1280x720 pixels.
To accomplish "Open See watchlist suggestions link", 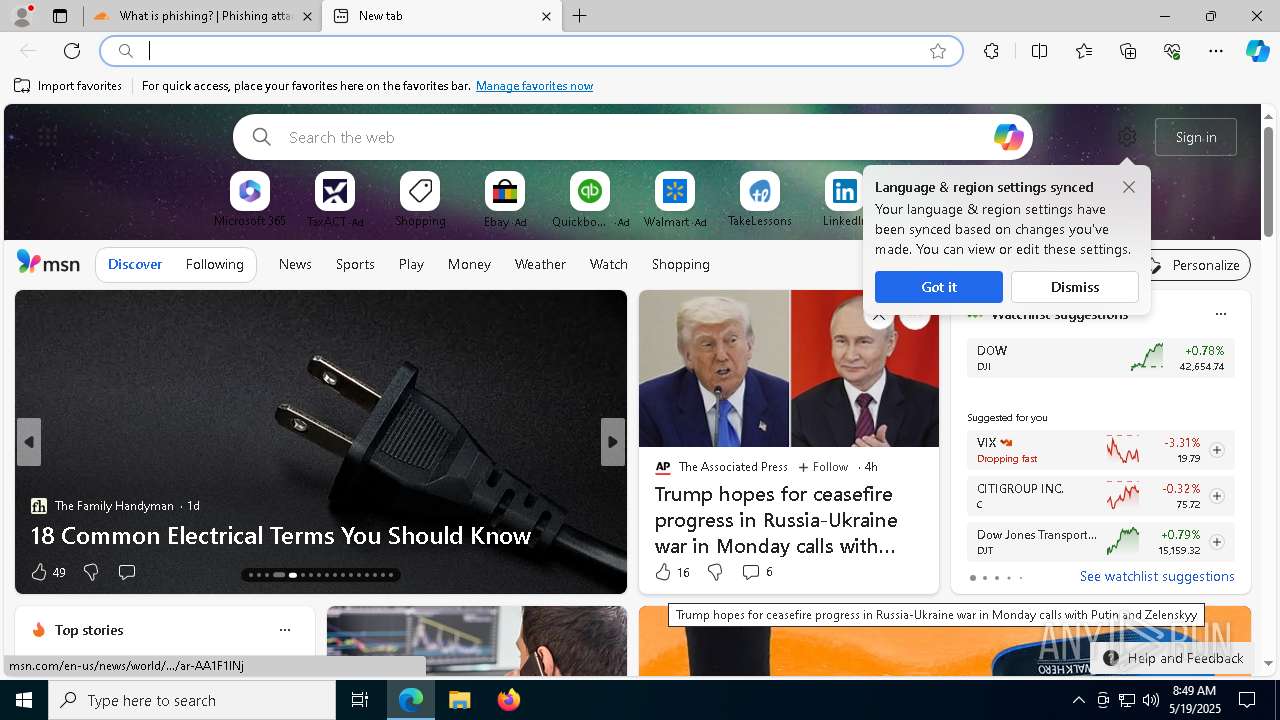I will 1157,577.
